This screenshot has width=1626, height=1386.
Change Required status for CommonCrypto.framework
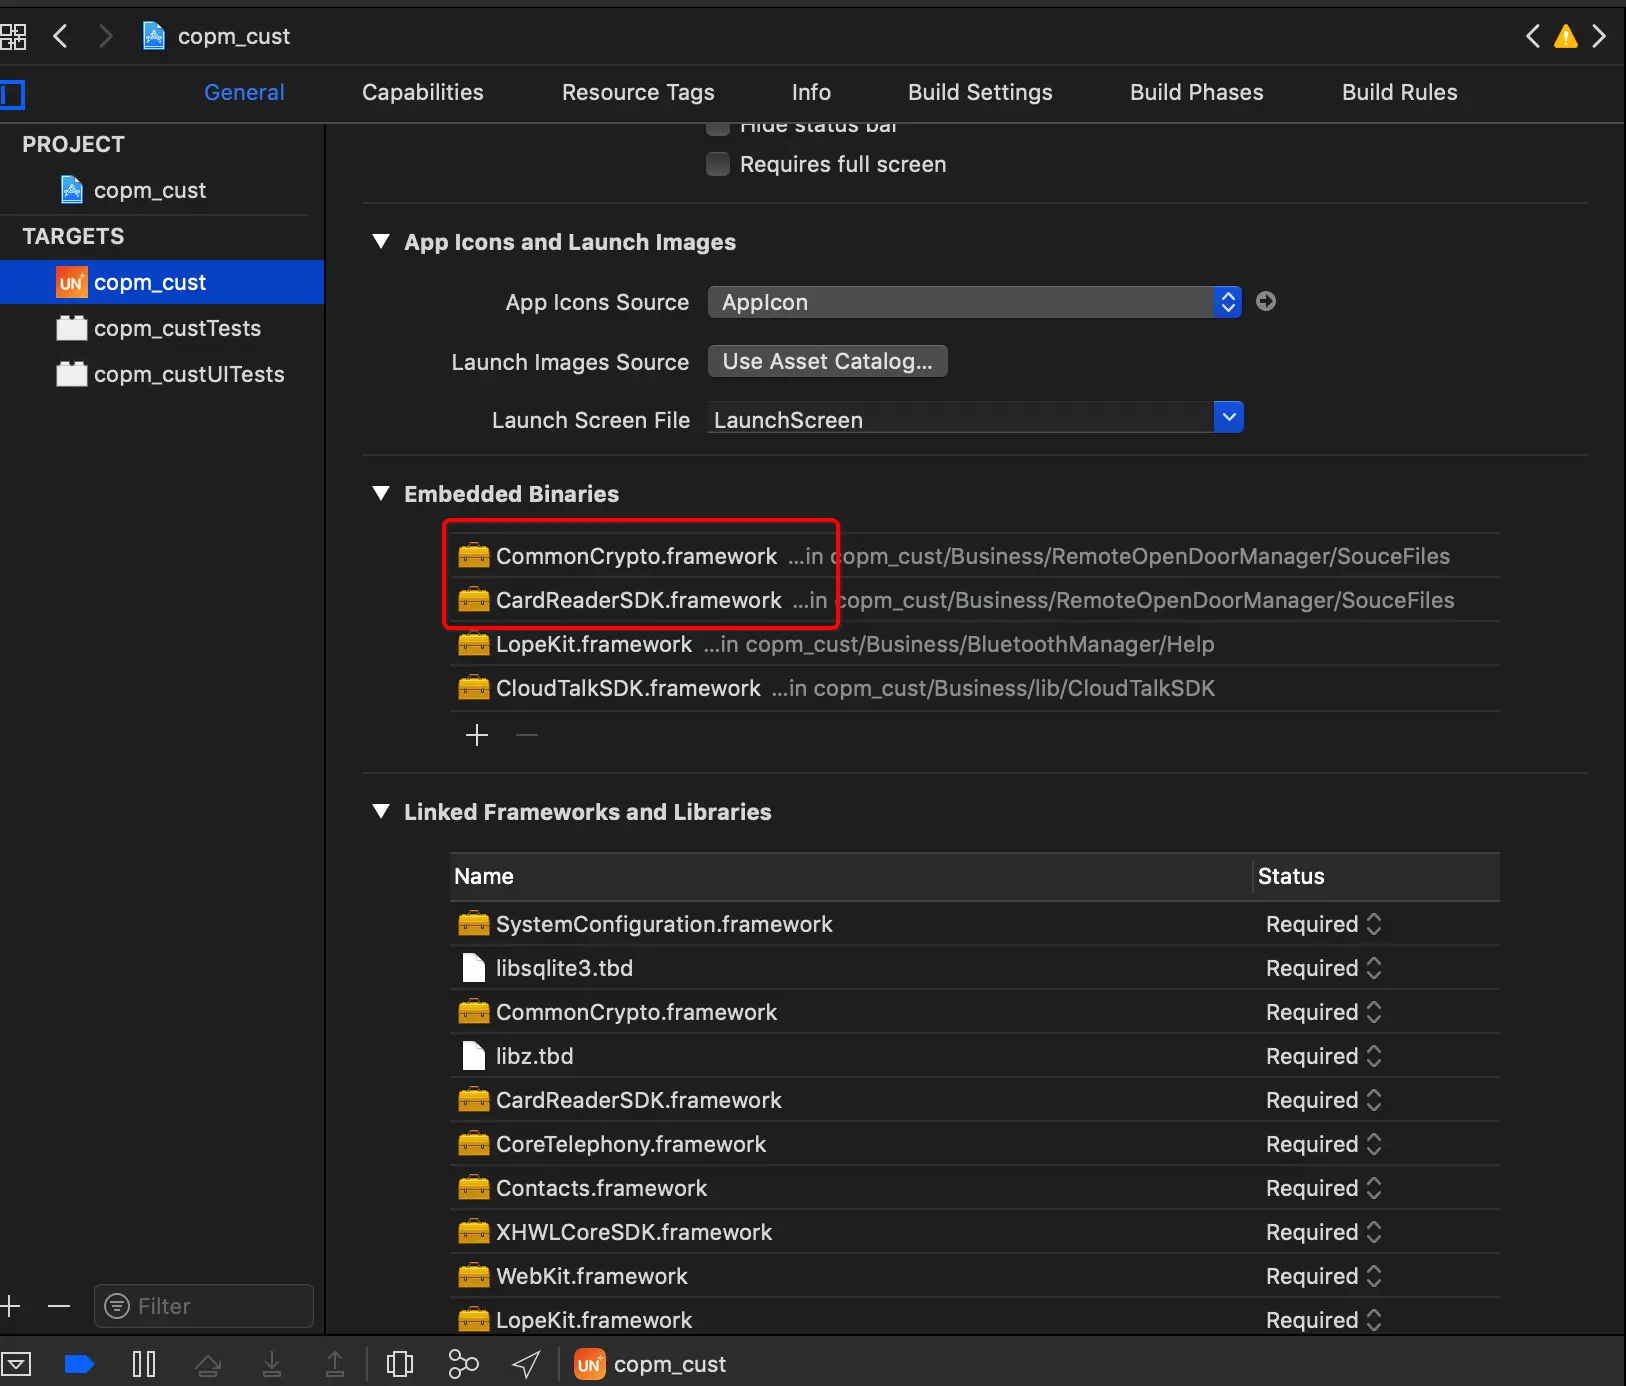(1373, 1012)
